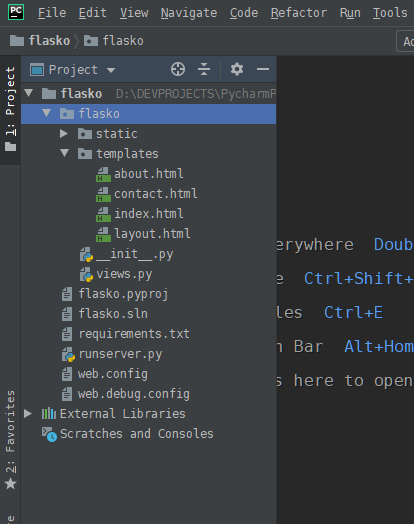Click the about.html HTML file icon

103,174
